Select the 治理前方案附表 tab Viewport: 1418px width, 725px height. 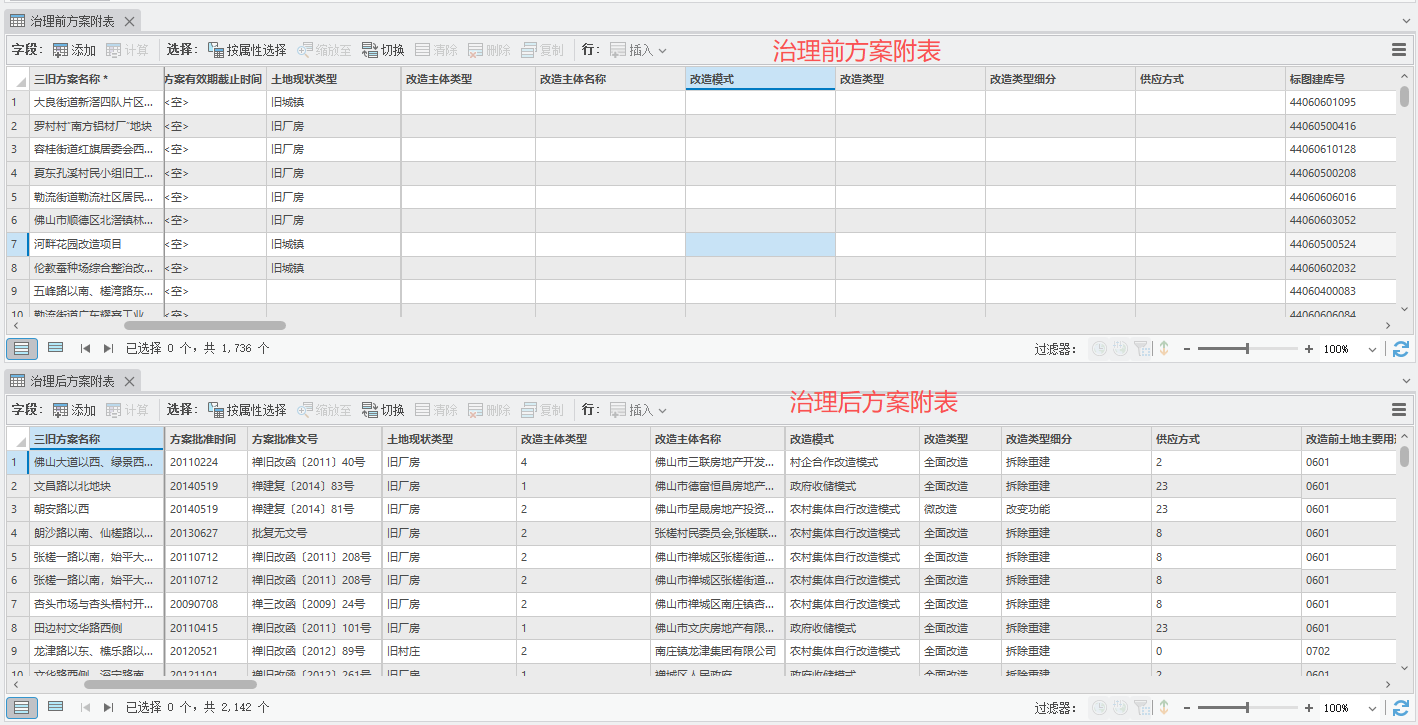71,21
